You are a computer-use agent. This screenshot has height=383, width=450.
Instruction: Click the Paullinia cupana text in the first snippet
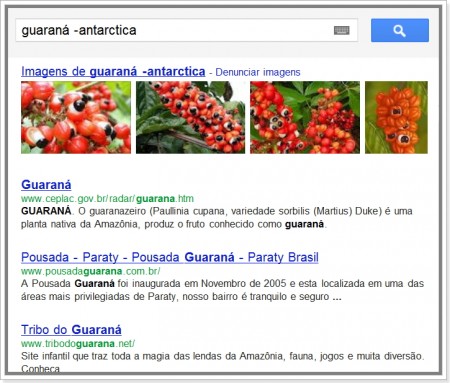pos(187,211)
